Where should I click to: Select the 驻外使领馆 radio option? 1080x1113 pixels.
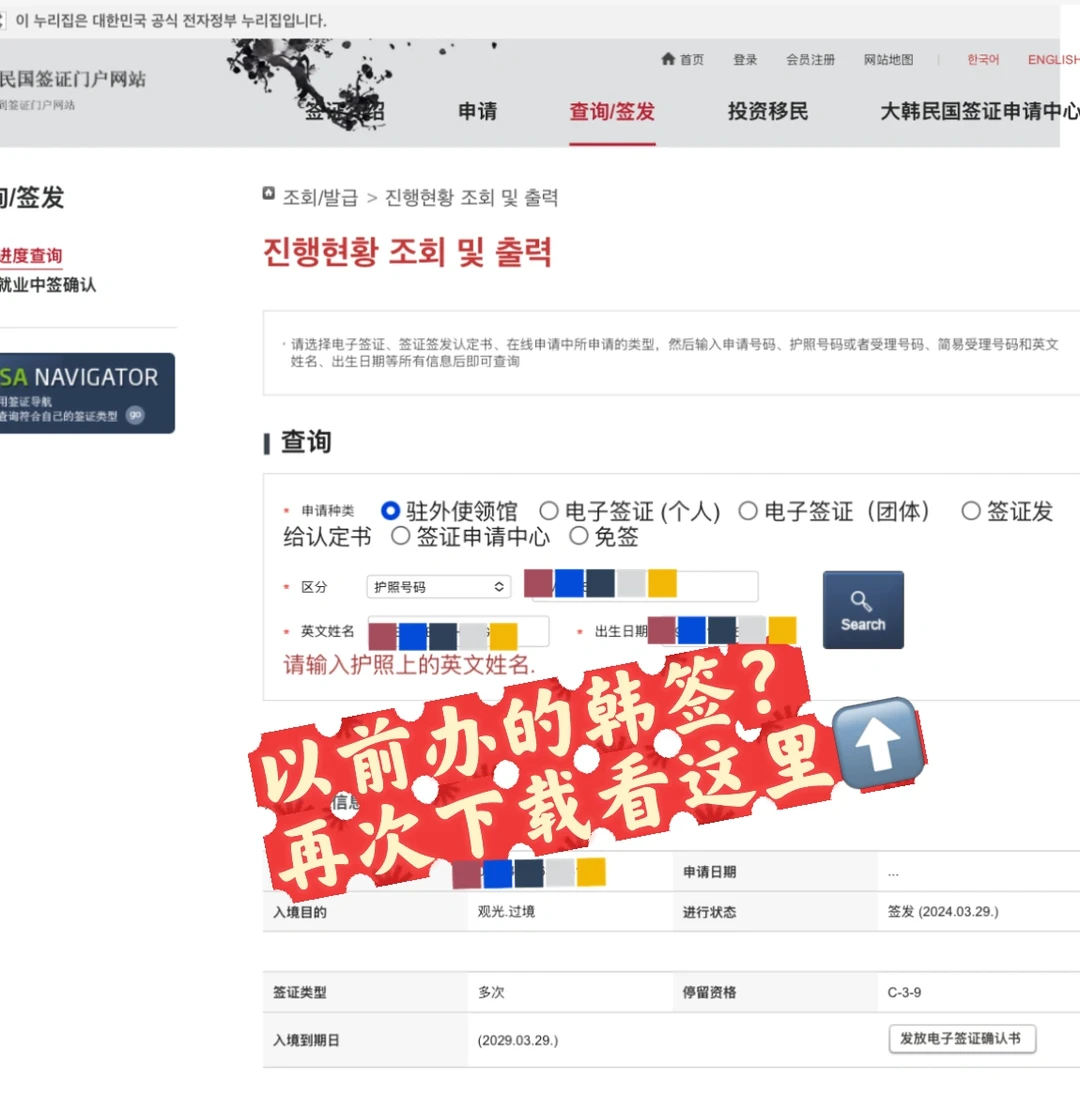(390, 510)
